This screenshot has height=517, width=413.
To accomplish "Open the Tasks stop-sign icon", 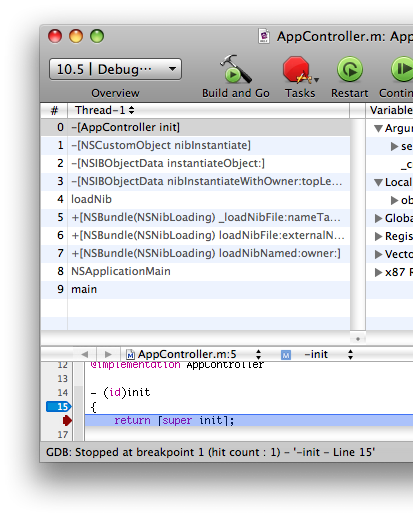I will coord(297,69).
